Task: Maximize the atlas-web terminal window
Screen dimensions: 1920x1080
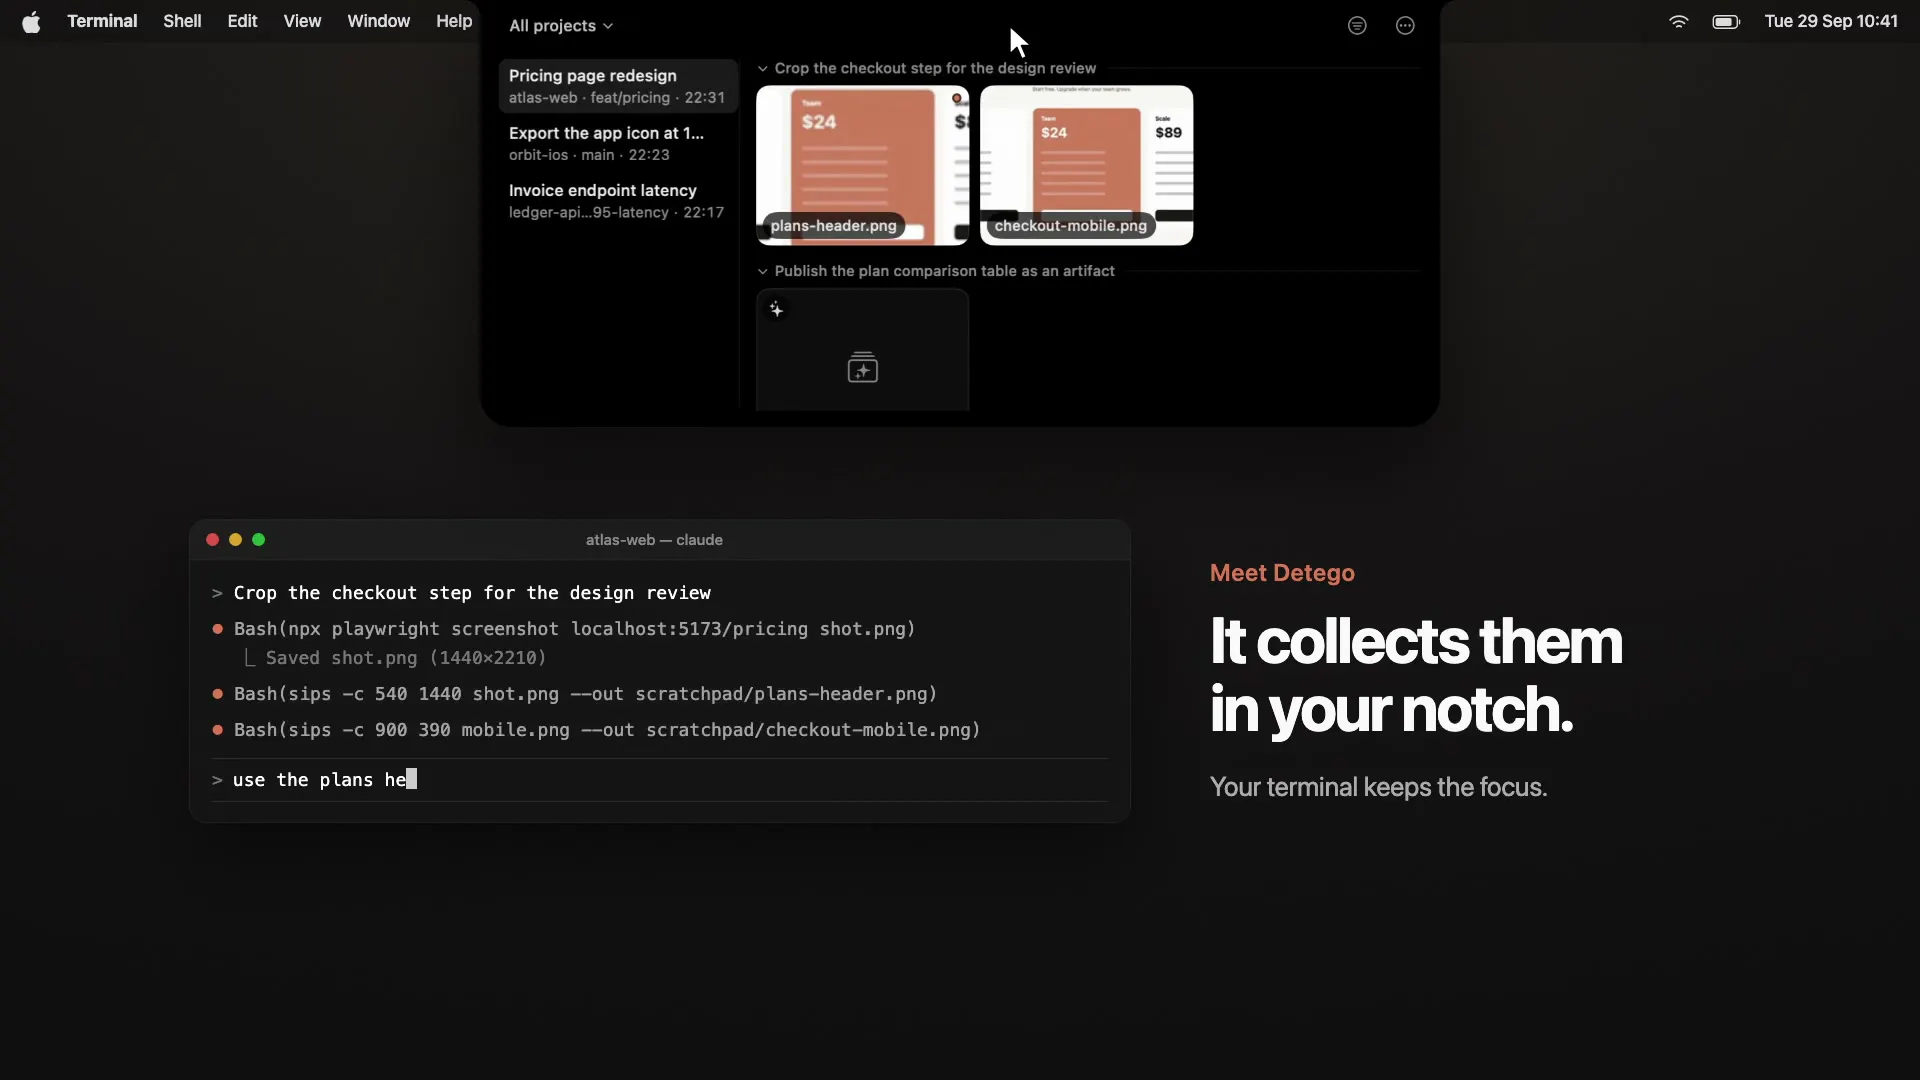Action: coord(258,540)
